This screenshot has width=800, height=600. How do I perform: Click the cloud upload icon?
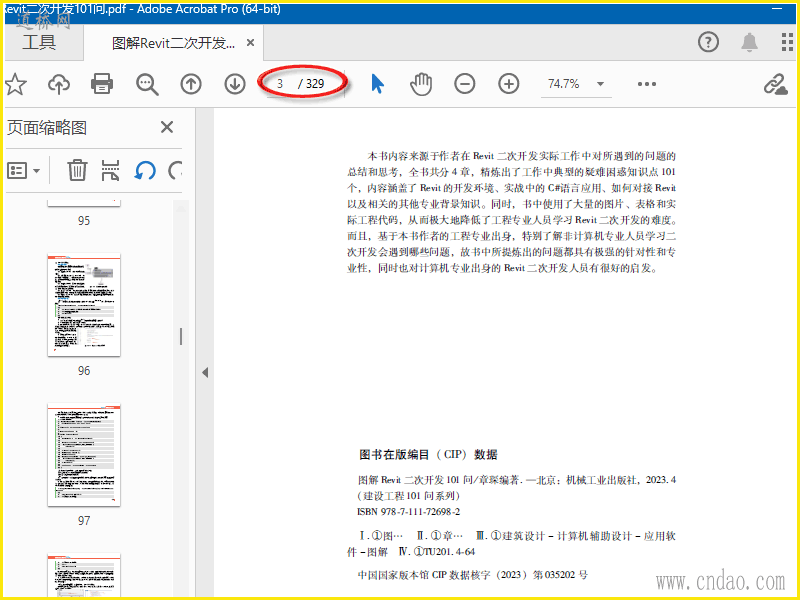pos(59,84)
